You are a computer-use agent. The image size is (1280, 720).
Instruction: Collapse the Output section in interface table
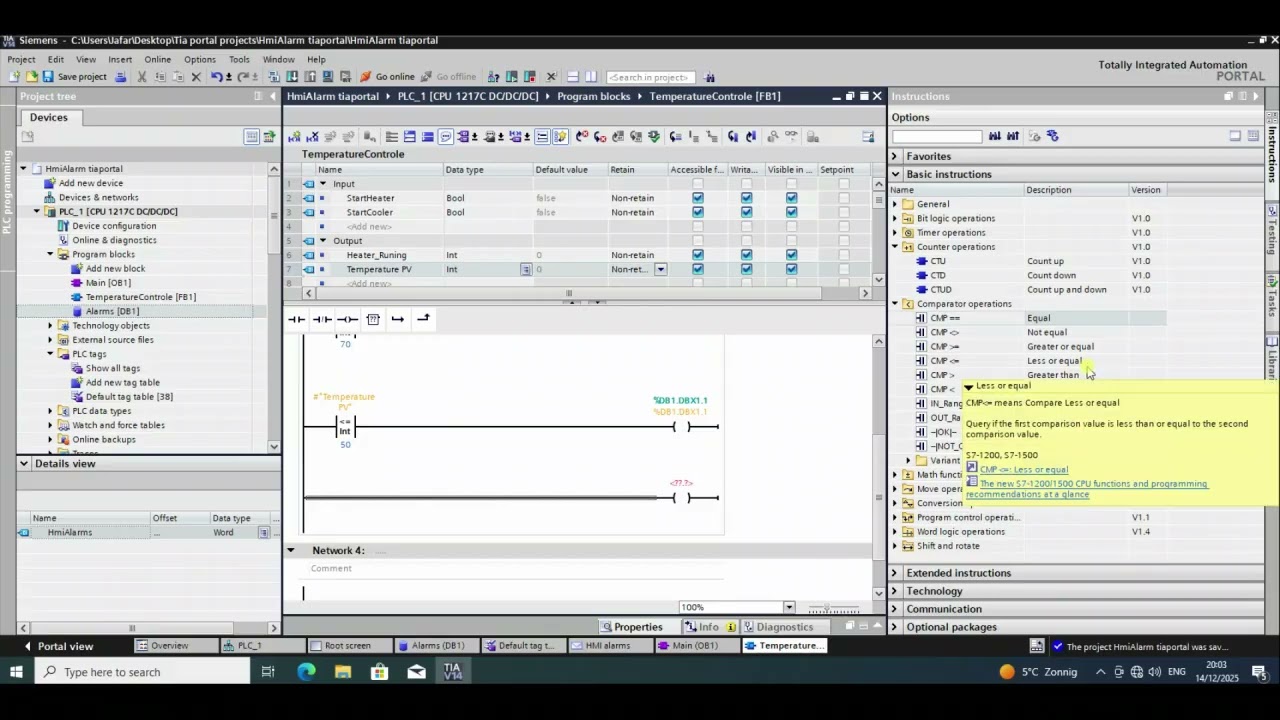(322, 241)
